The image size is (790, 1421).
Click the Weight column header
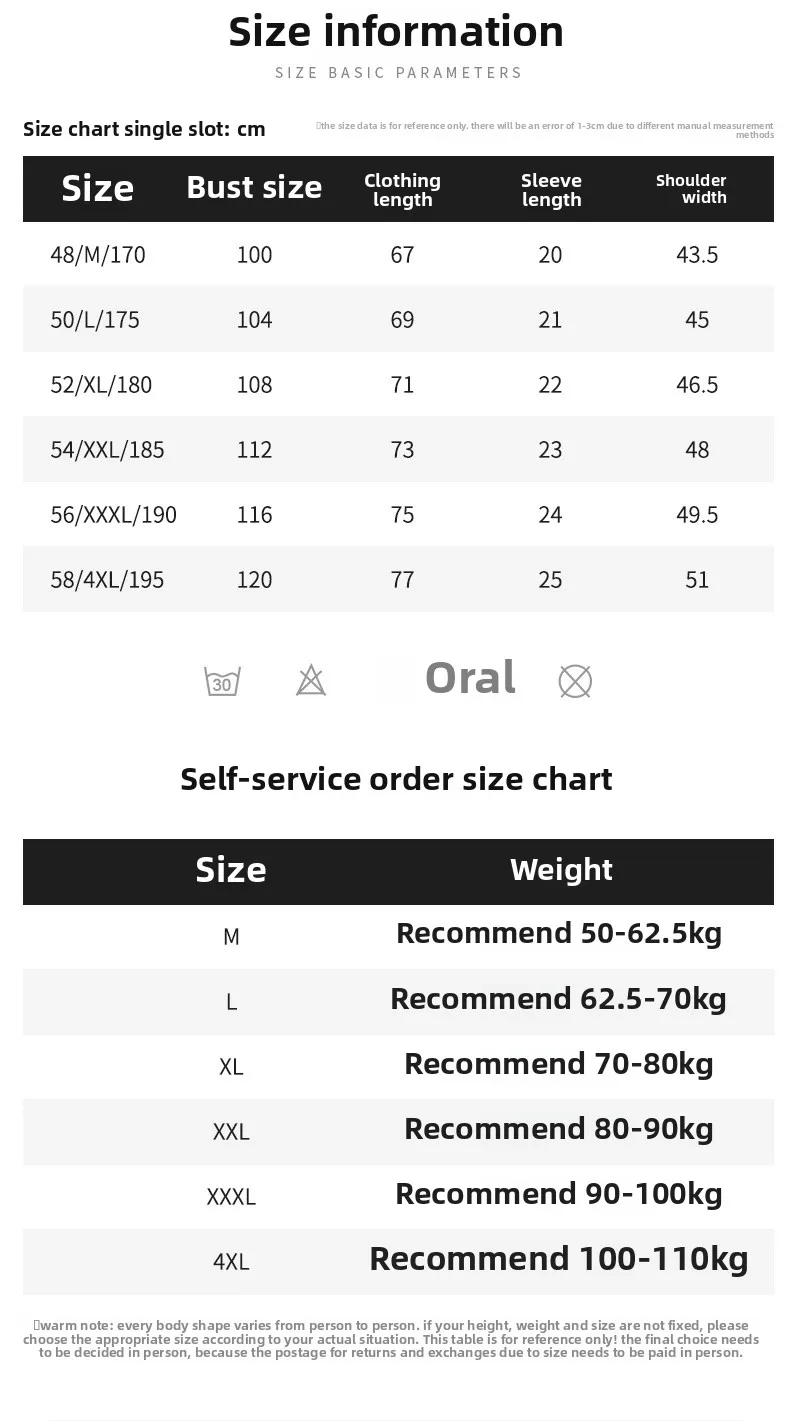(561, 870)
